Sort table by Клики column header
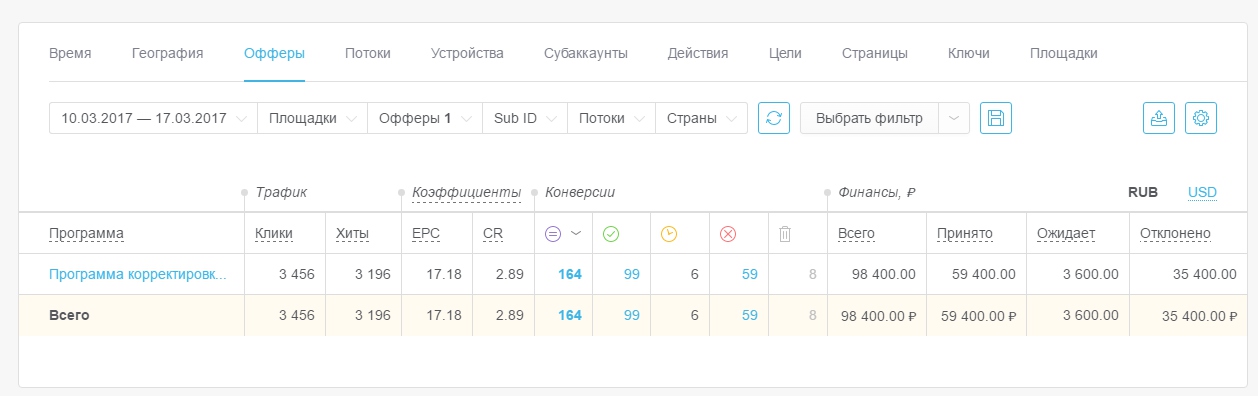 [274, 234]
